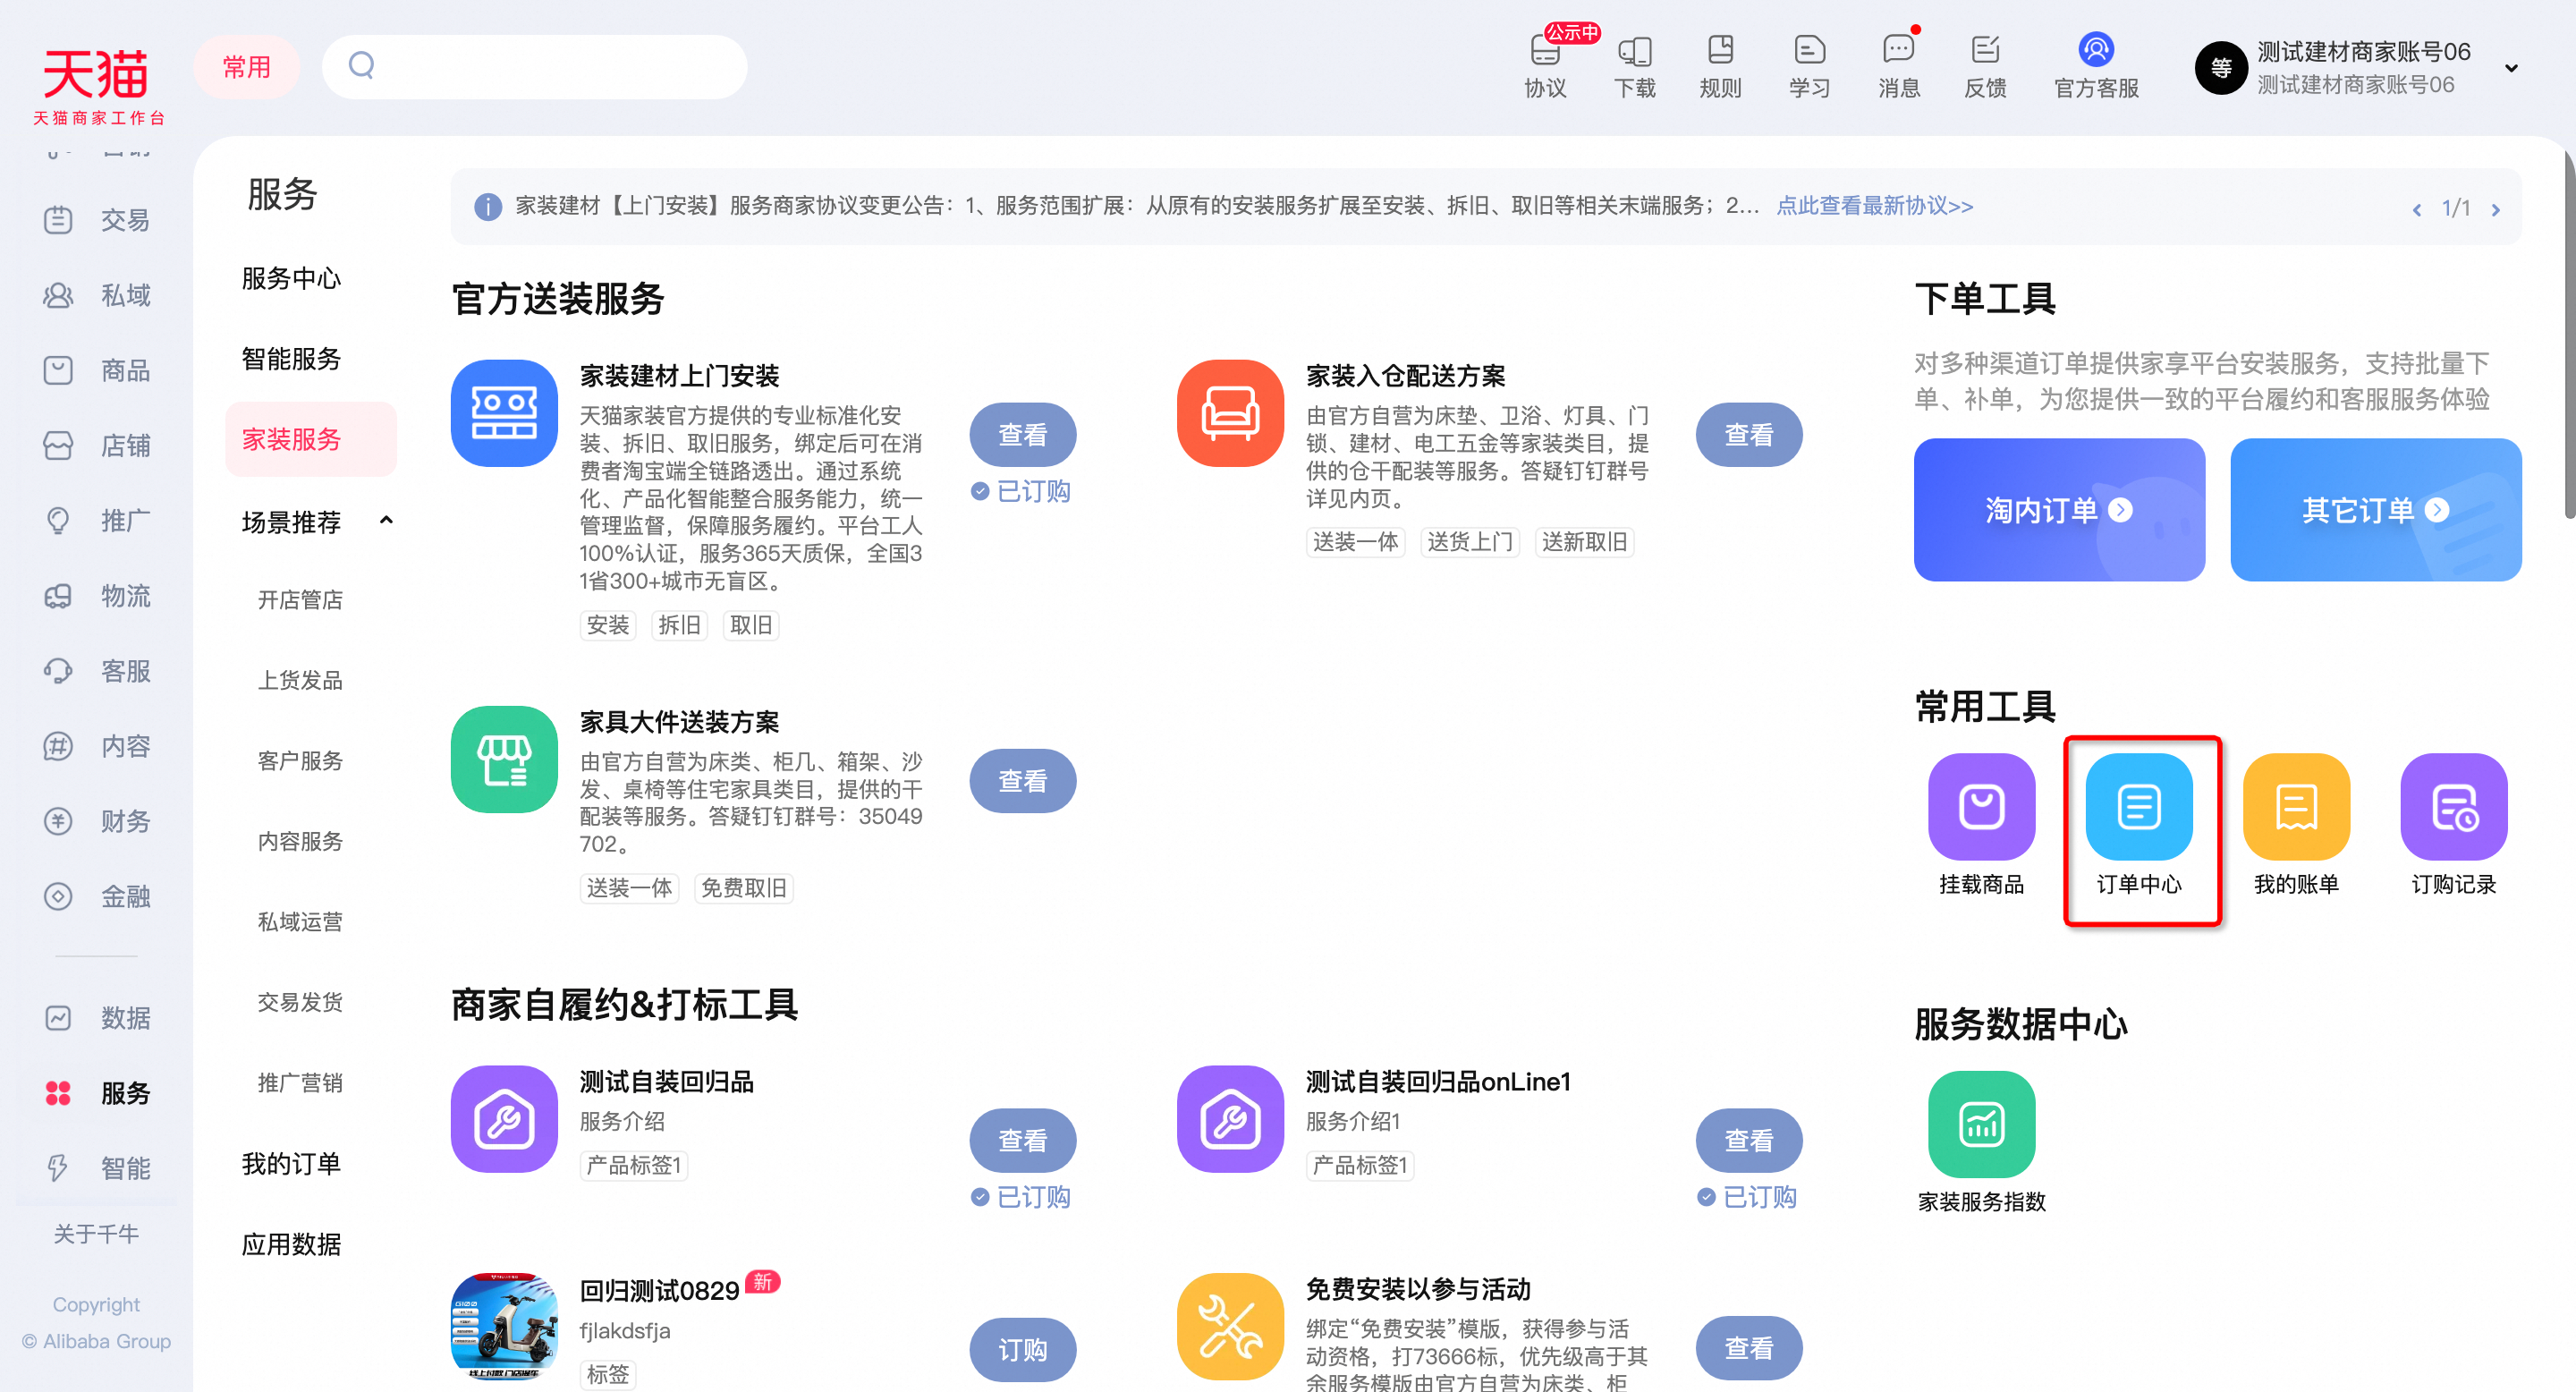Click the 回归测试0829 product thumbnail
Screen dimensions: 2576x1392
[504, 1326]
